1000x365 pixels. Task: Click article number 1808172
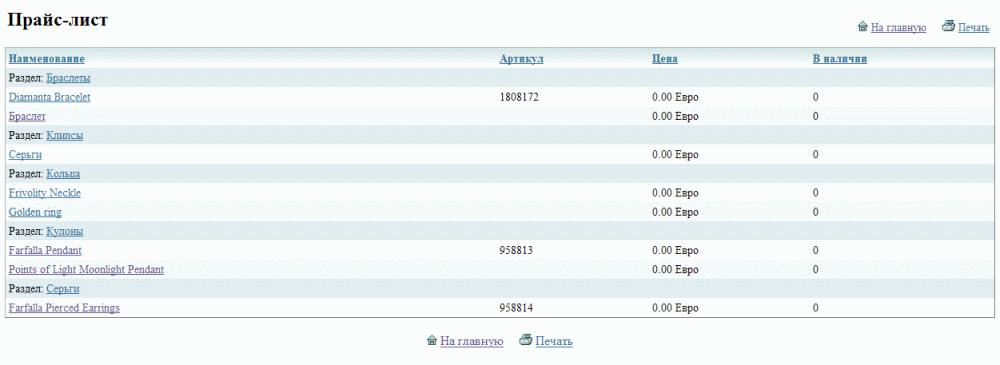click(x=519, y=97)
